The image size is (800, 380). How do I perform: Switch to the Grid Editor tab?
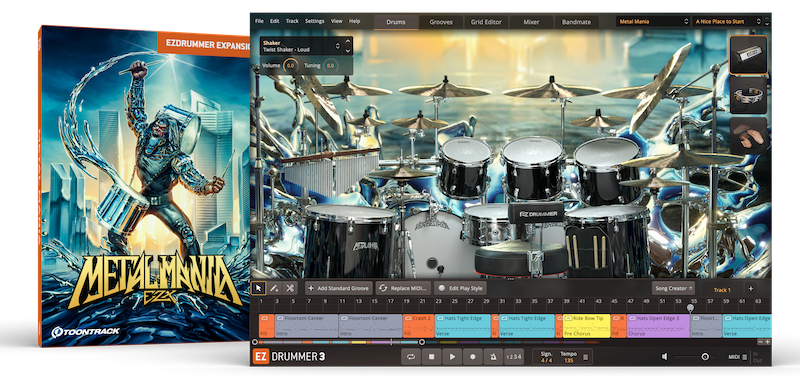point(486,22)
